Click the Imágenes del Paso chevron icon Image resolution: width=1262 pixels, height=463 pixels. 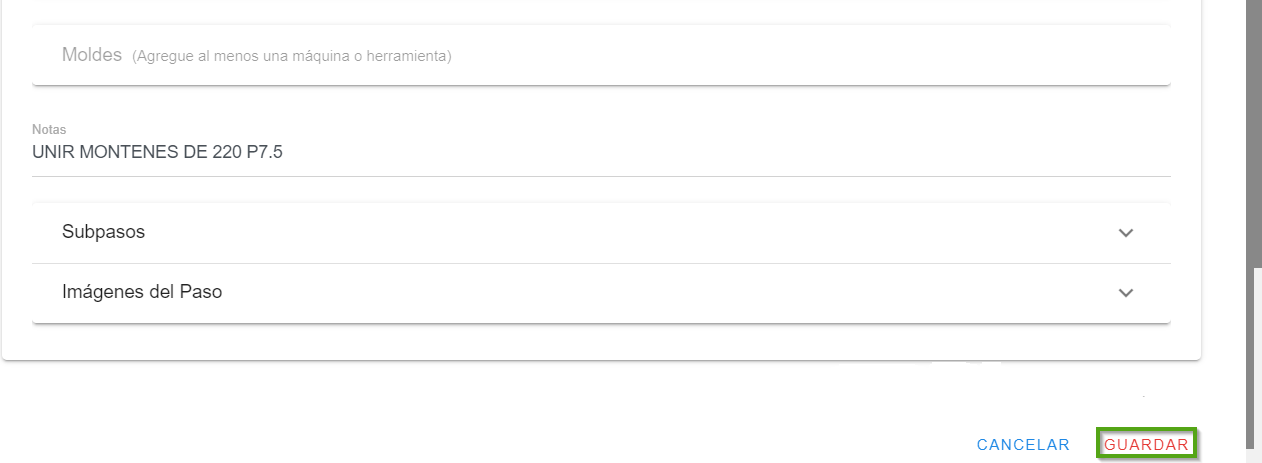click(1126, 293)
